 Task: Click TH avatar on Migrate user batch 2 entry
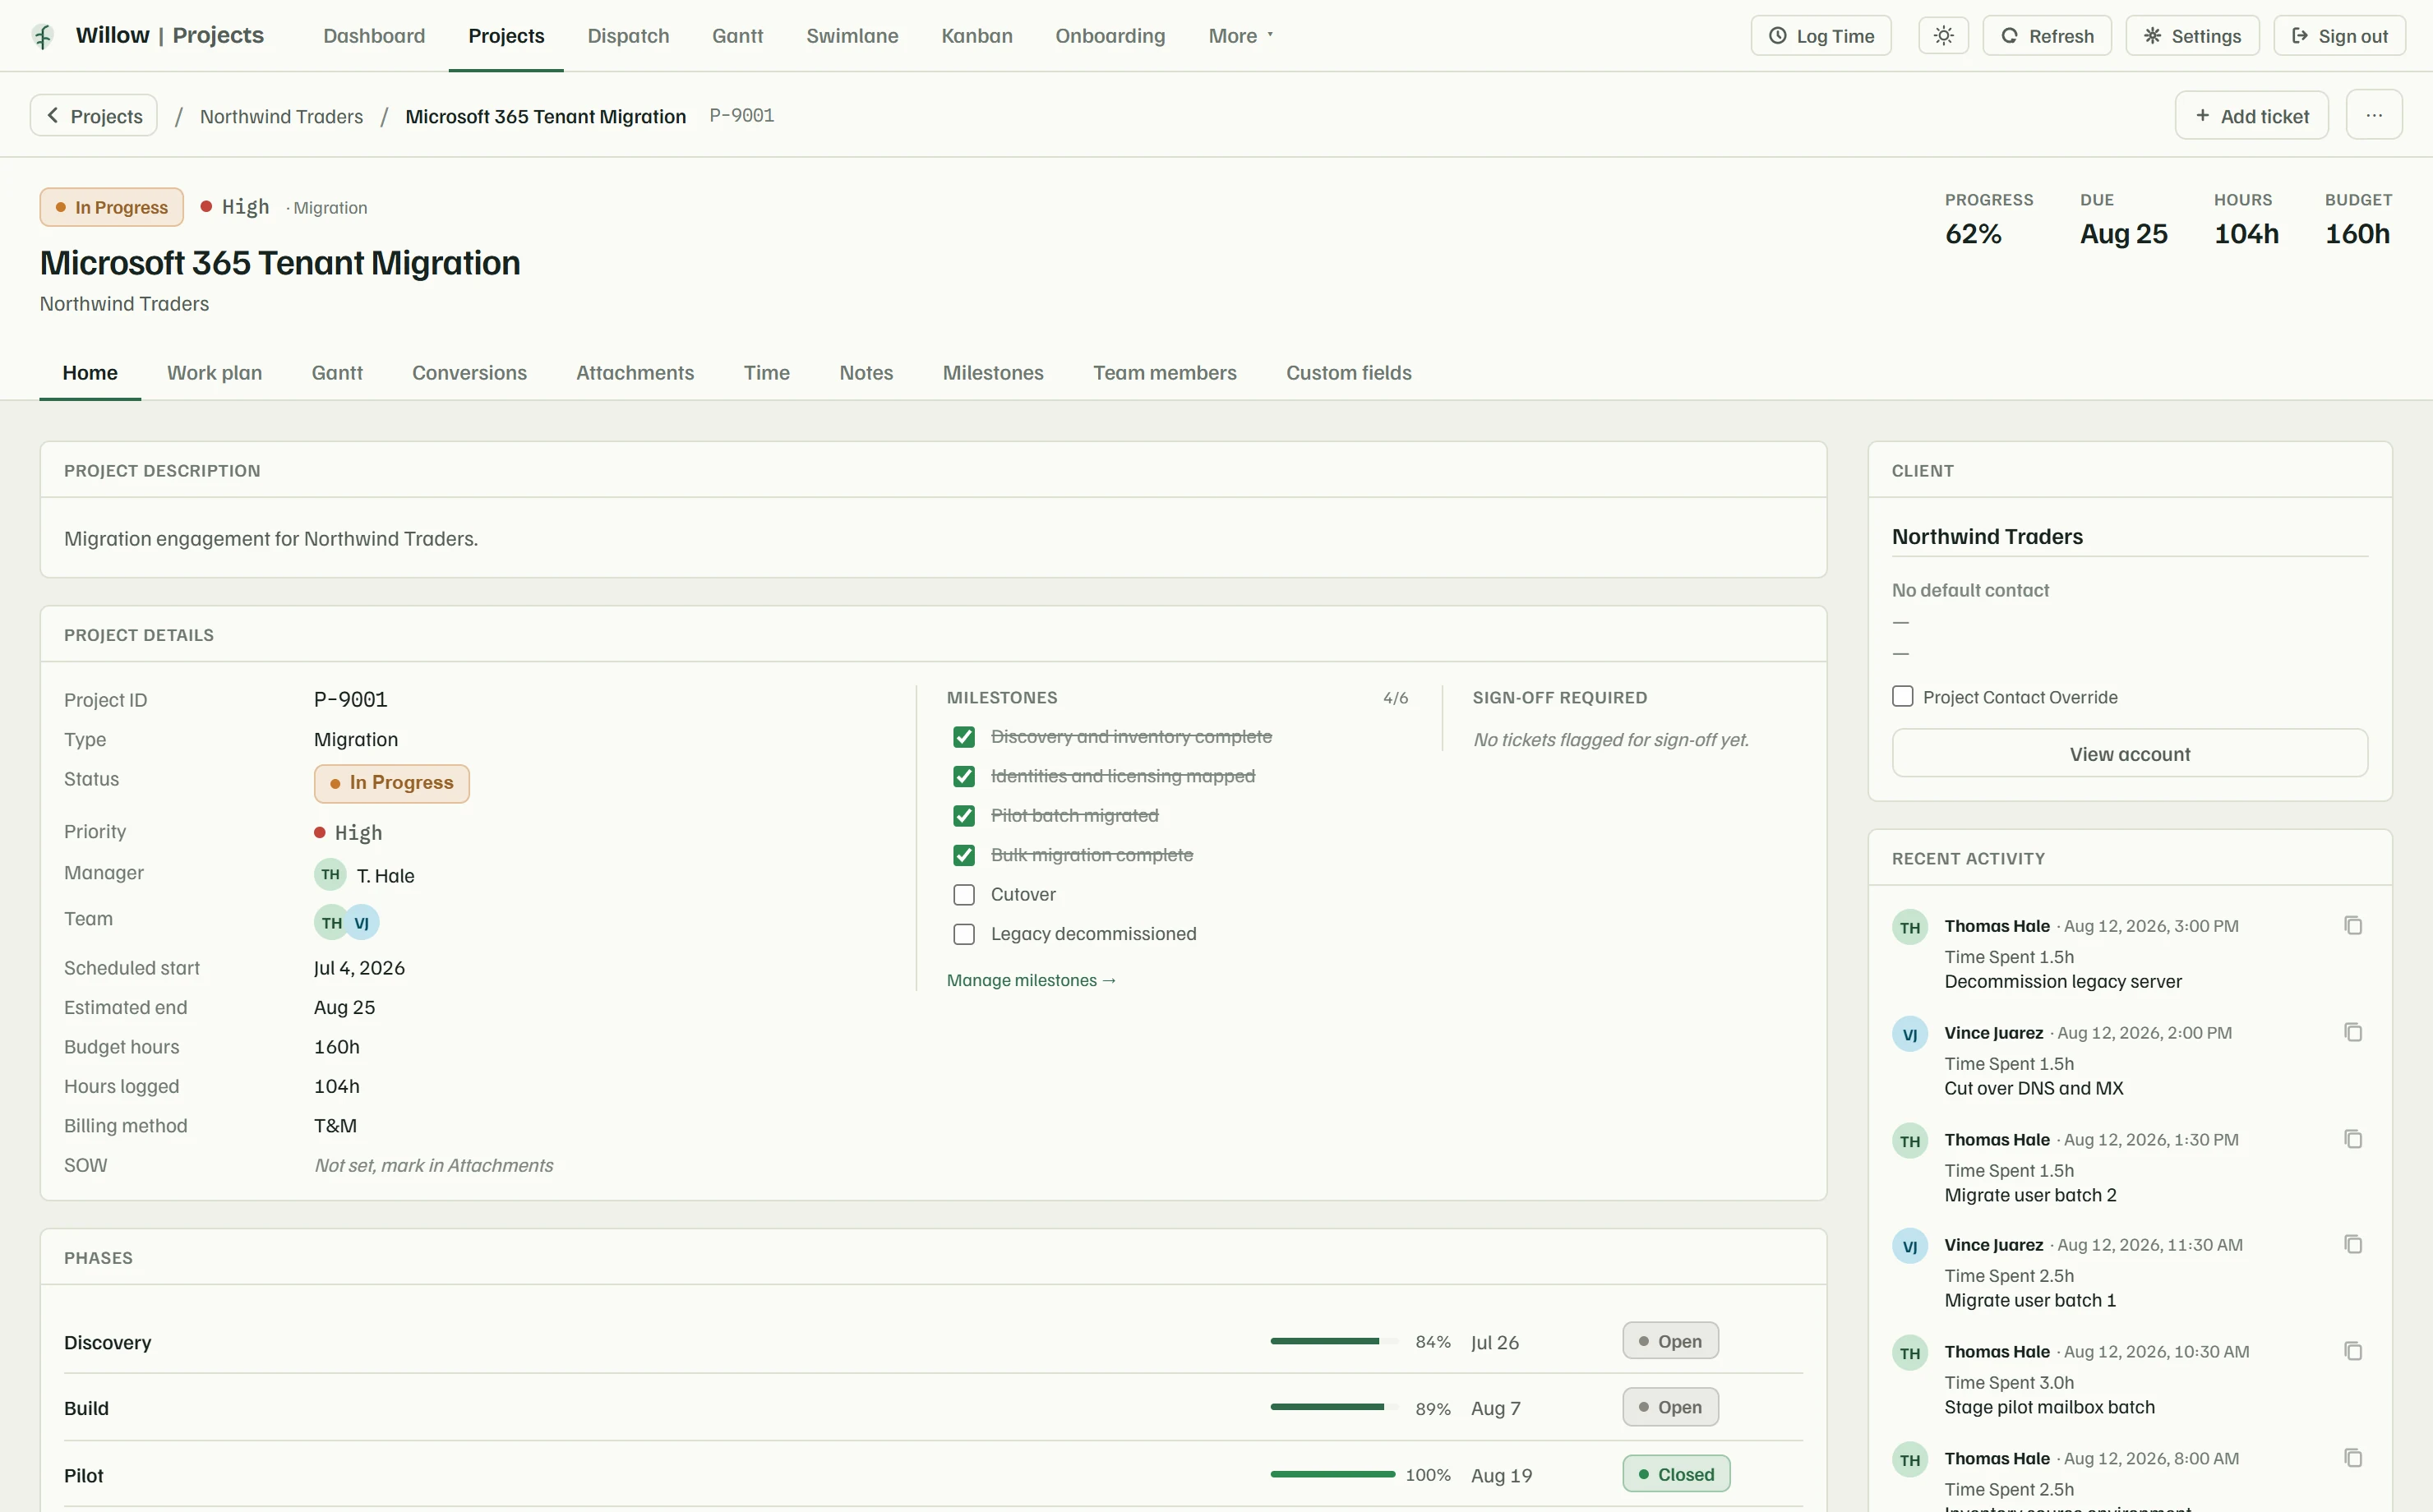(x=1910, y=1142)
